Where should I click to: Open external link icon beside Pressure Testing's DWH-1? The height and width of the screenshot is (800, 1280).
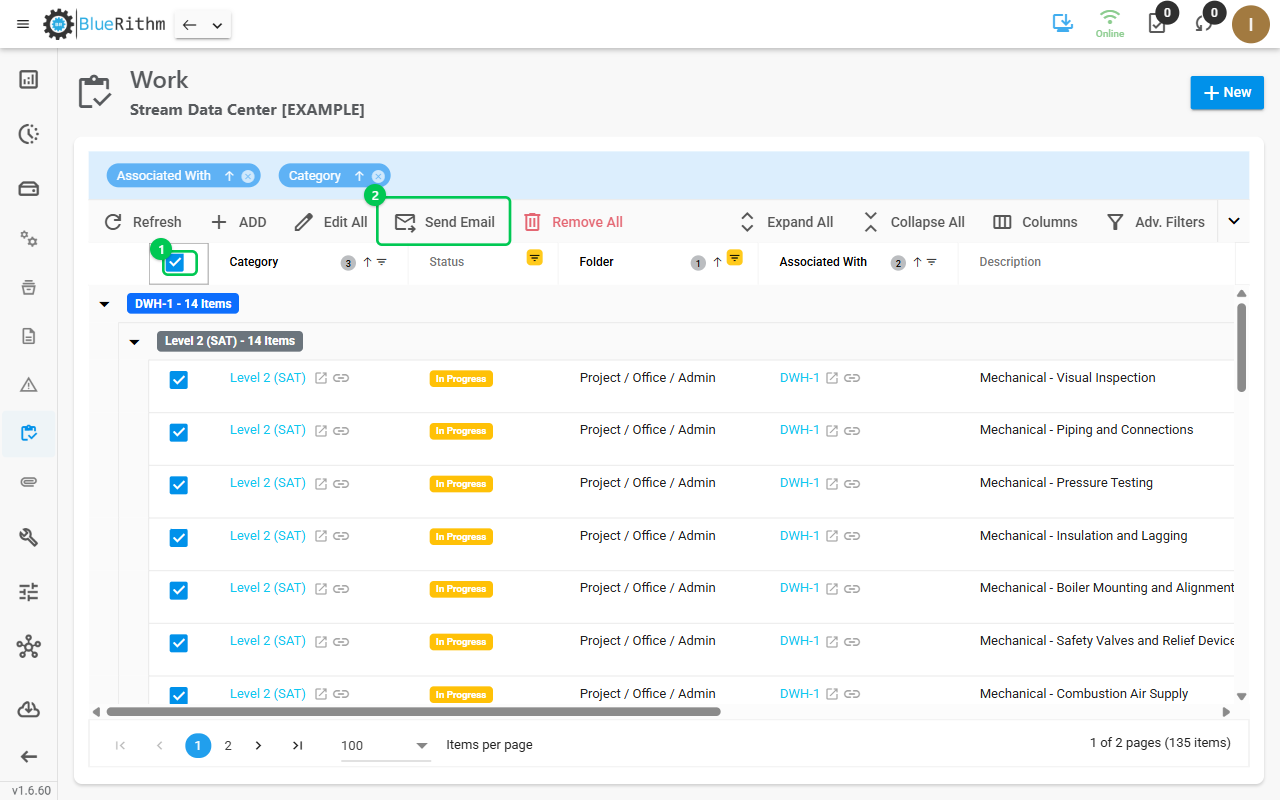click(x=832, y=484)
